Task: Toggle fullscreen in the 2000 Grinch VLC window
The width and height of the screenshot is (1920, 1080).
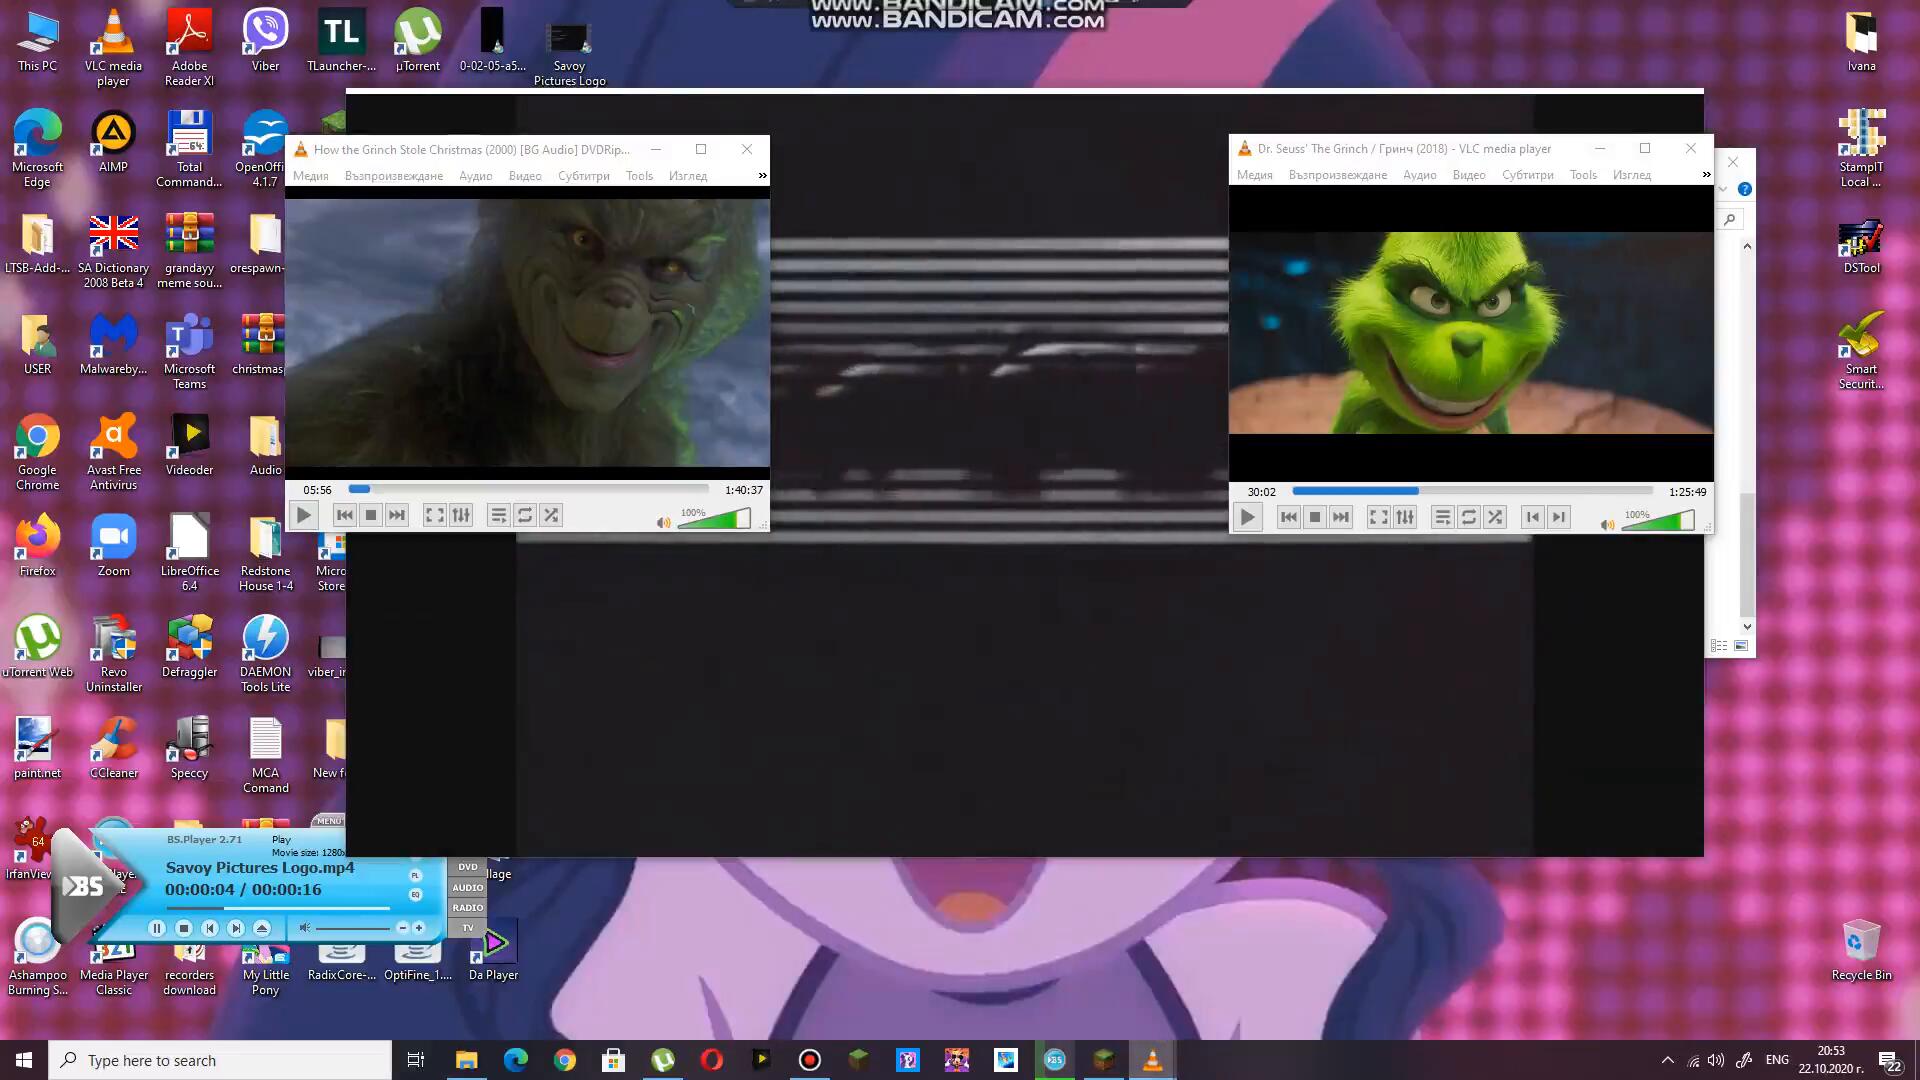Action: [x=434, y=516]
